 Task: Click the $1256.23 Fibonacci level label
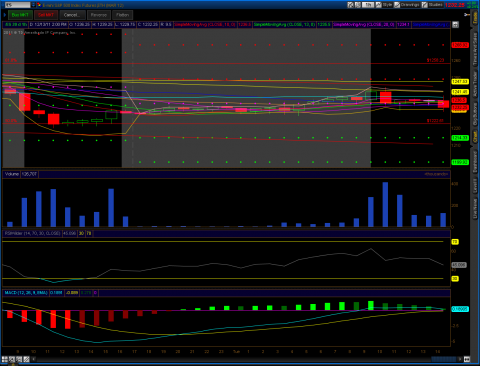coord(435,60)
